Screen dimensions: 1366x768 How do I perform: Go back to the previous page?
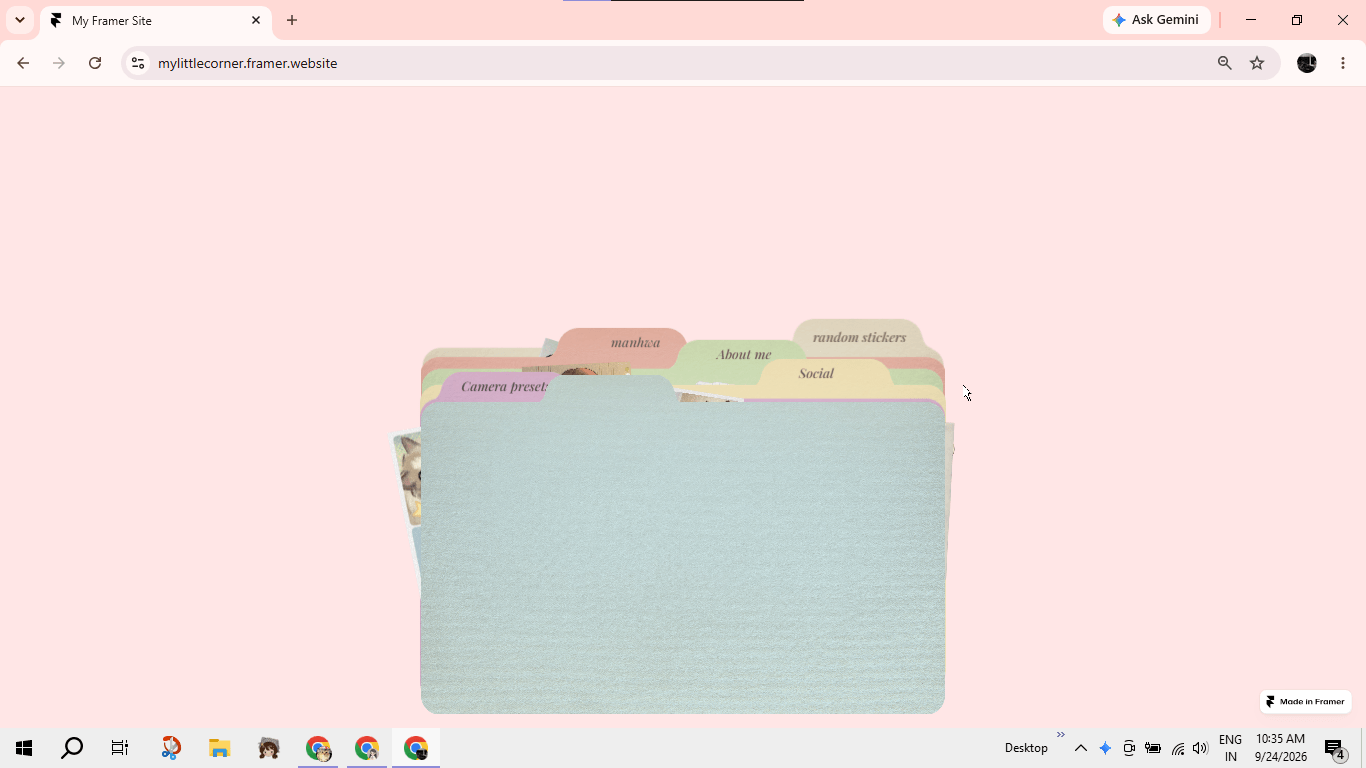(x=23, y=63)
